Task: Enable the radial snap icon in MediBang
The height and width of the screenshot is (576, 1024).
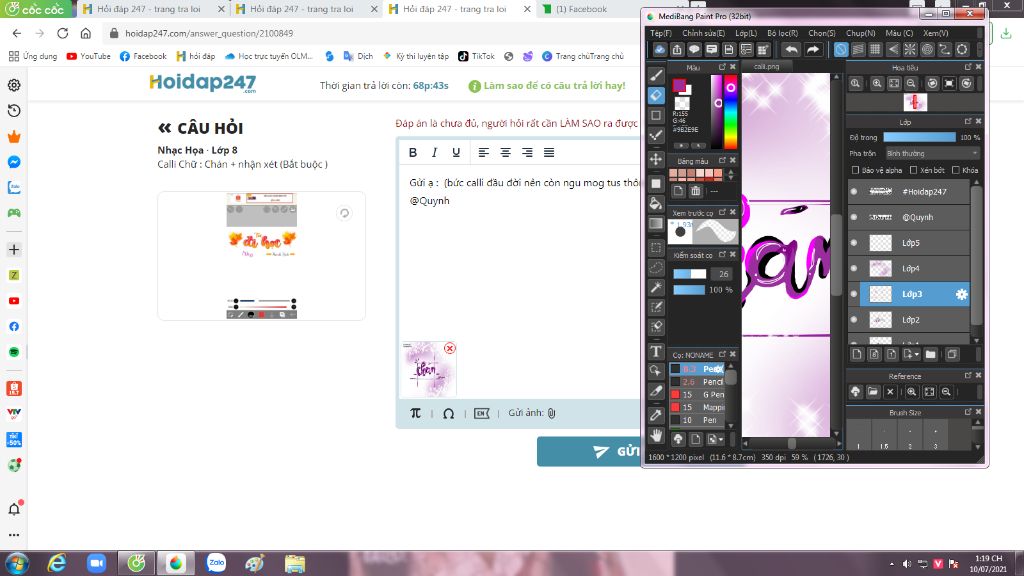Action: [910, 50]
